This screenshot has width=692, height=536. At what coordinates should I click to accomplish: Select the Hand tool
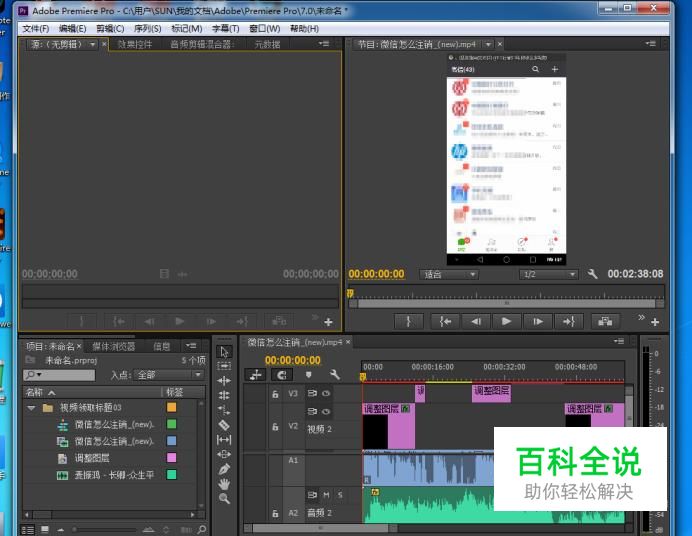click(224, 484)
